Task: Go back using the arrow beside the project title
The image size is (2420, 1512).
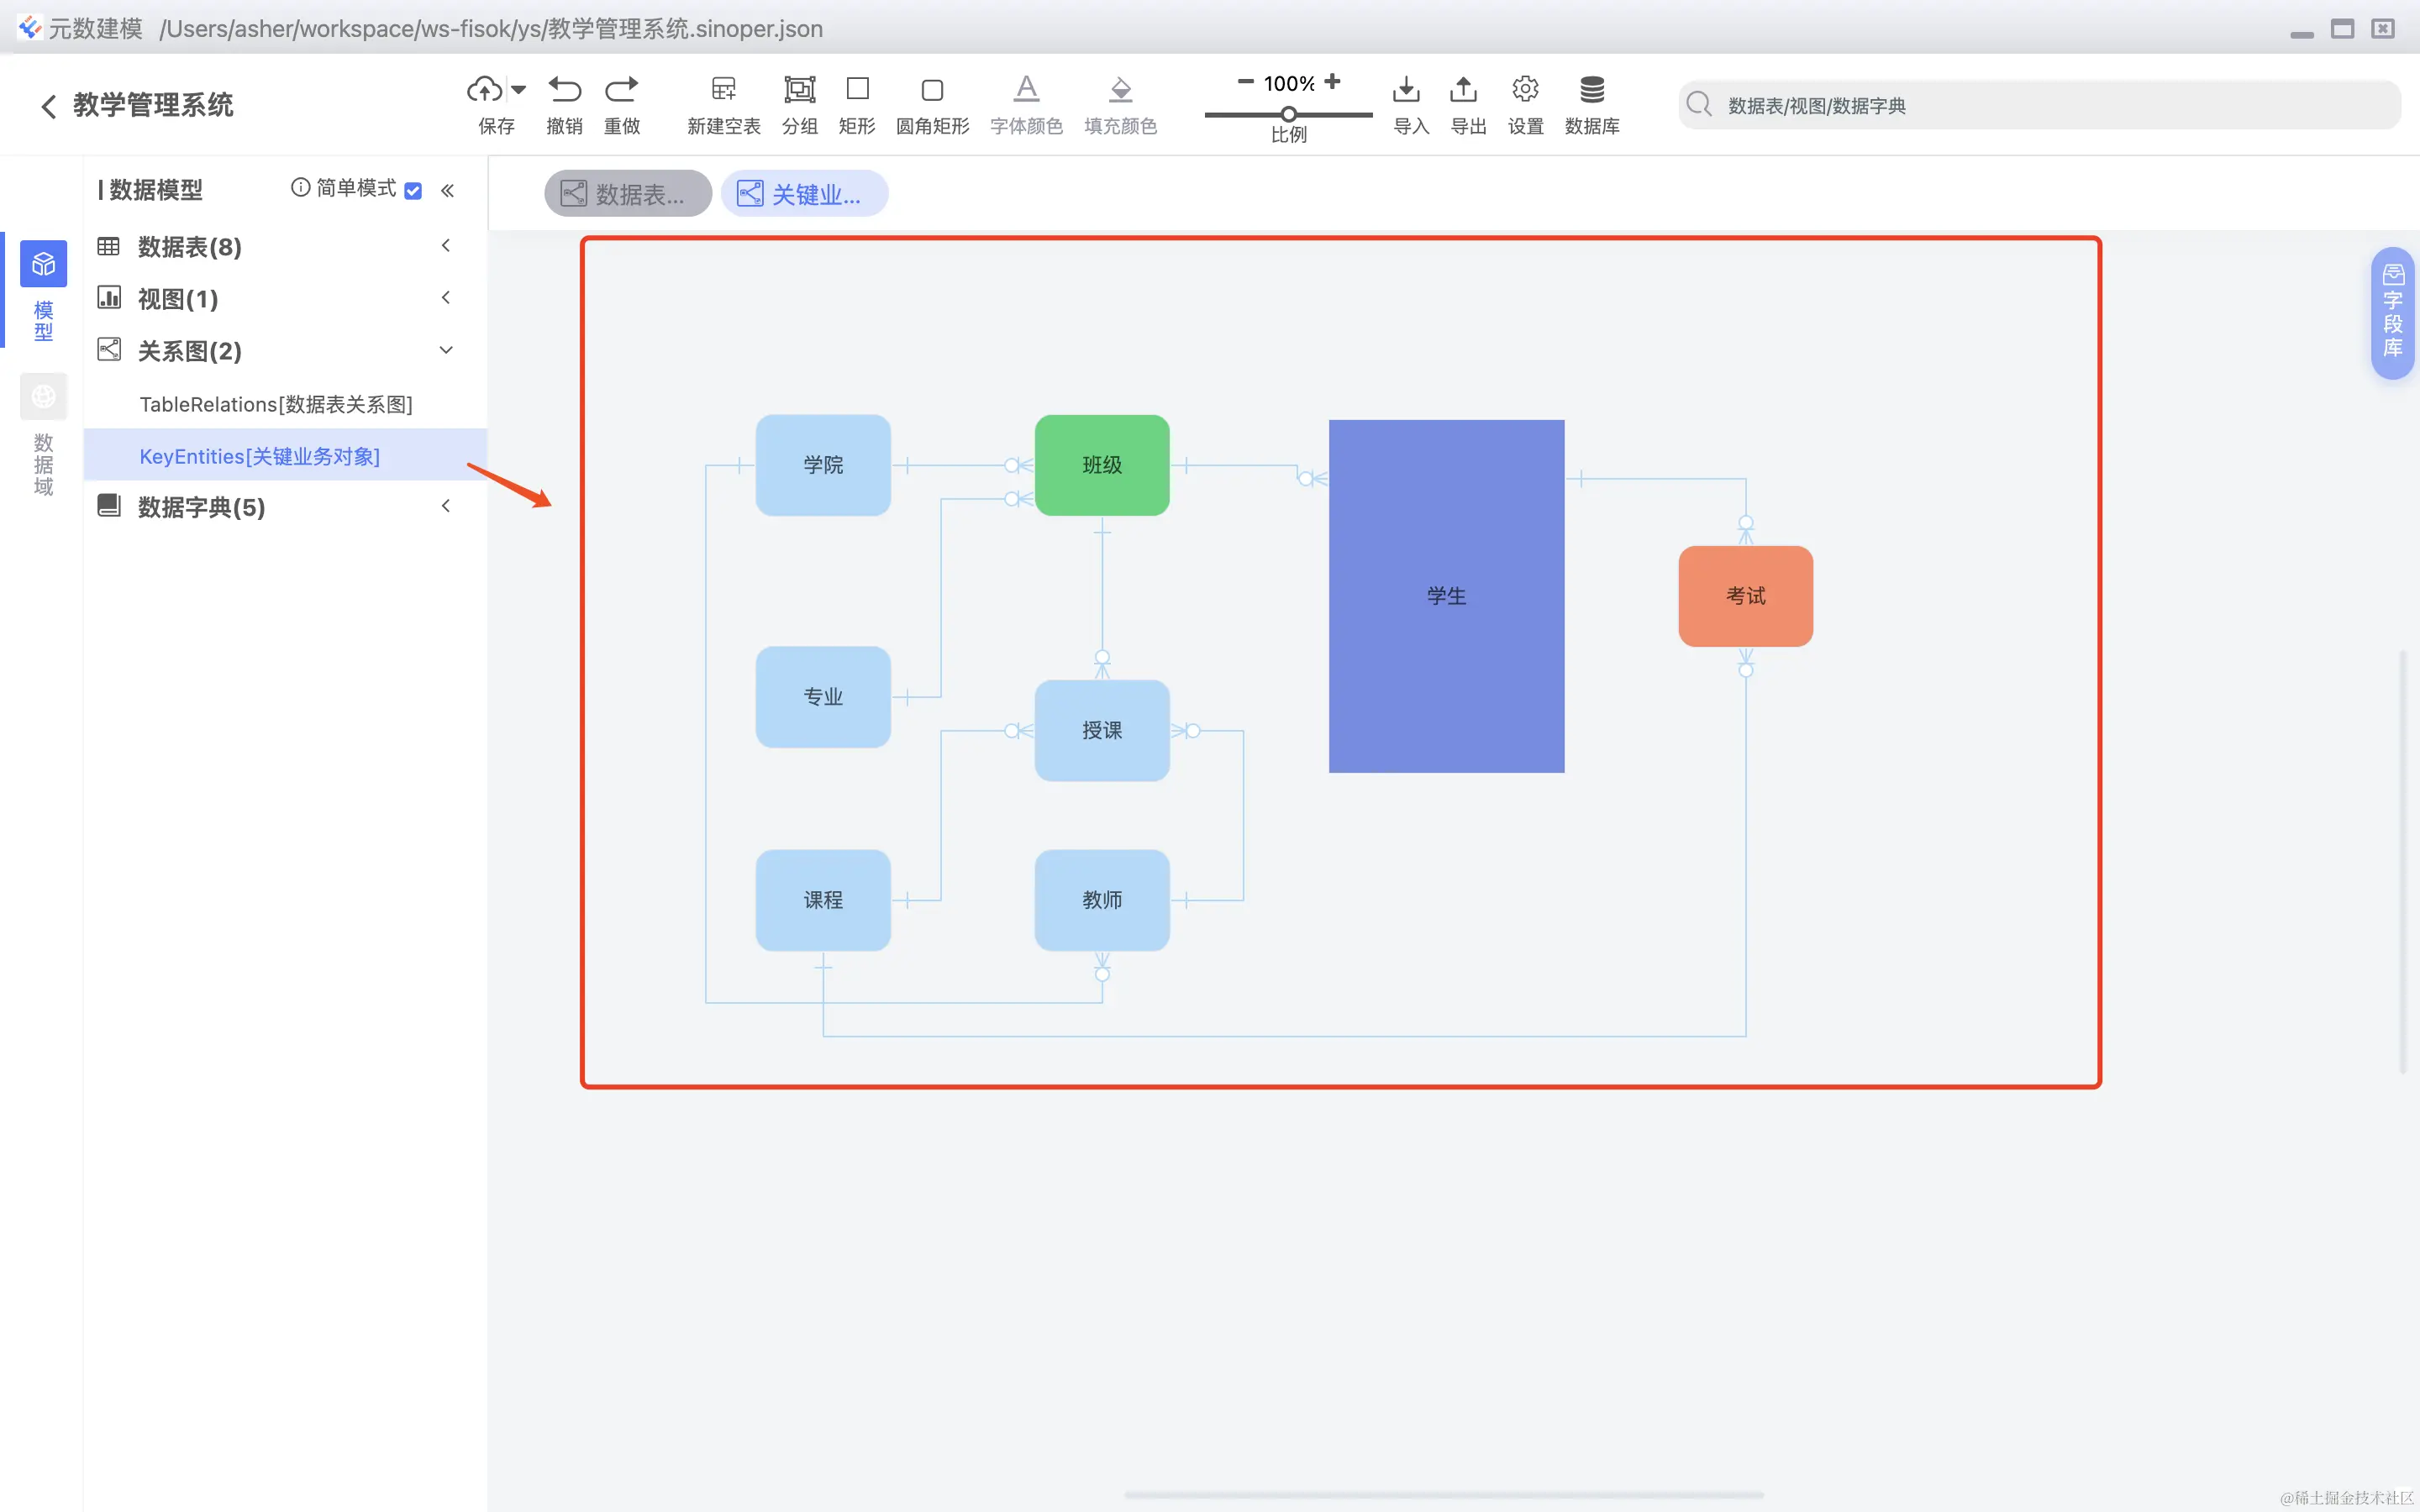Action: click(48, 106)
